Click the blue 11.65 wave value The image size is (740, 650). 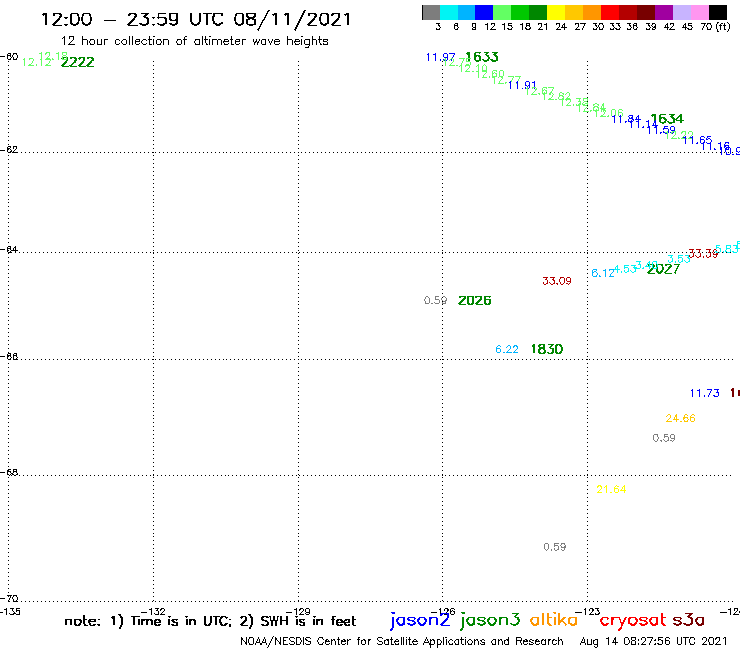pos(697,140)
